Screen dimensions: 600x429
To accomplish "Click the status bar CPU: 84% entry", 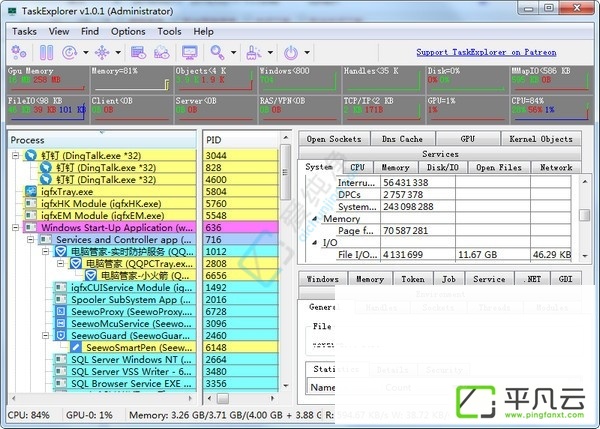I will (x=28, y=415).
